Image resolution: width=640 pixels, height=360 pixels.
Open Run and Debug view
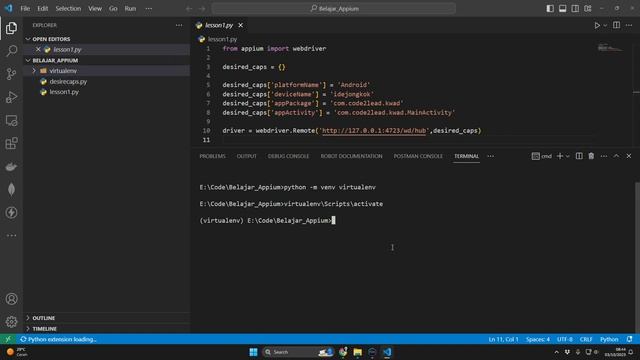pyautogui.click(x=11, y=97)
